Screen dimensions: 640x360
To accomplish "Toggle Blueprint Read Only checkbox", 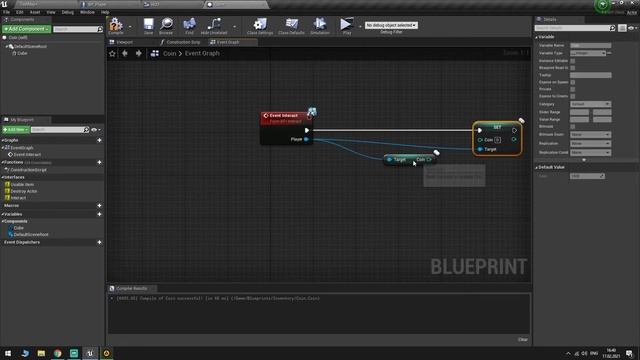I will (x=573, y=68).
